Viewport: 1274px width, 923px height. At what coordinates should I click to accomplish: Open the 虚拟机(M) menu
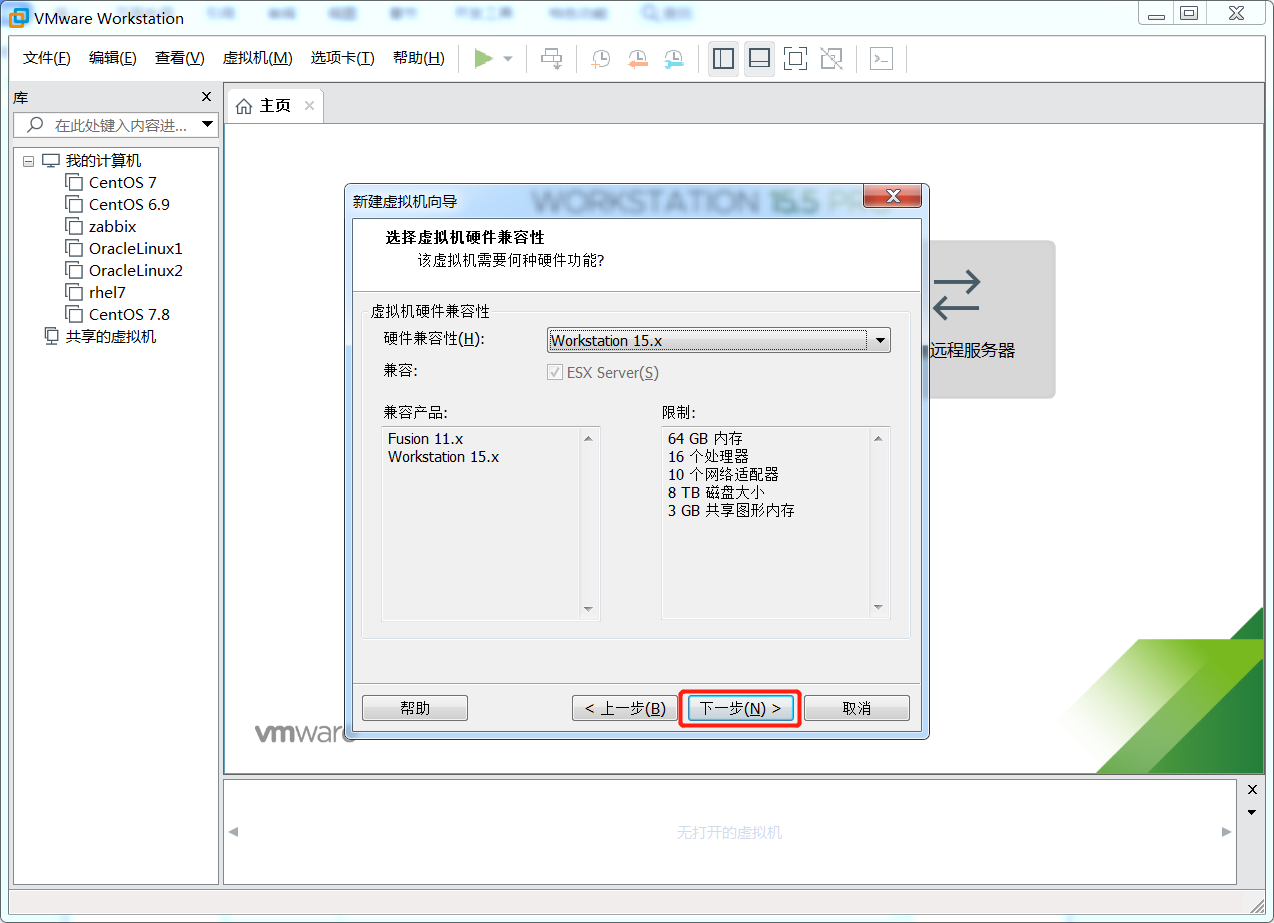257,58
